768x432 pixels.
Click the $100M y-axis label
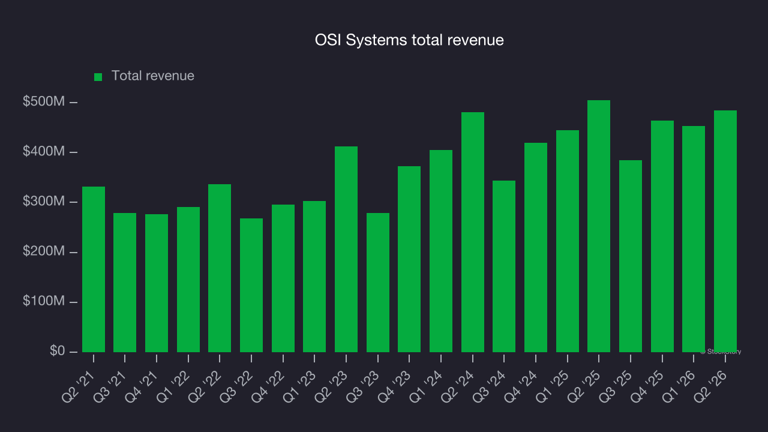click(44, 301)
